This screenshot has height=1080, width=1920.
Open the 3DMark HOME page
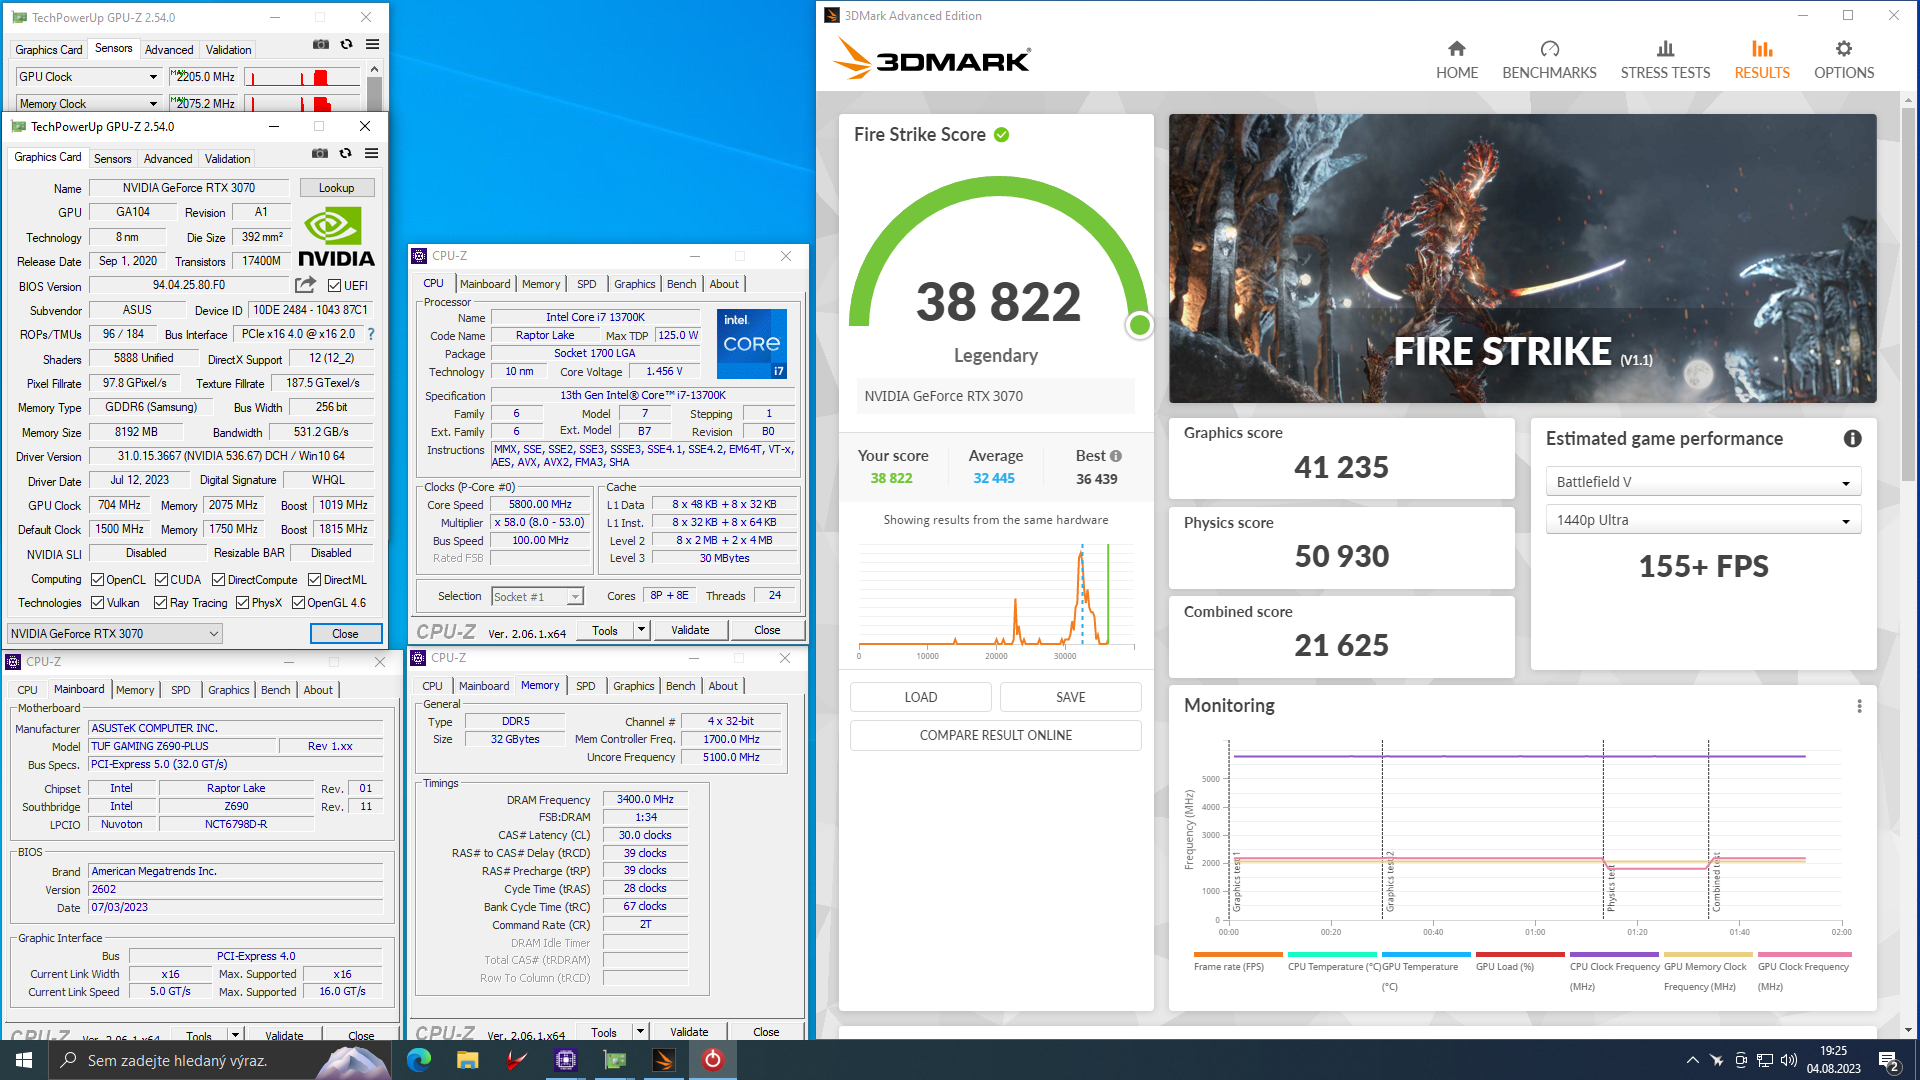1456,60
